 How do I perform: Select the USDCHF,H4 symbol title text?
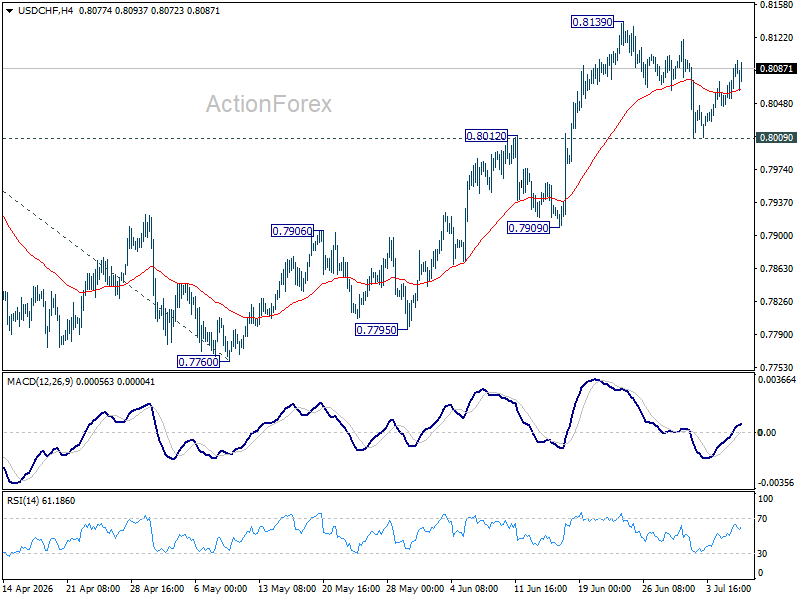click(45, 11)
